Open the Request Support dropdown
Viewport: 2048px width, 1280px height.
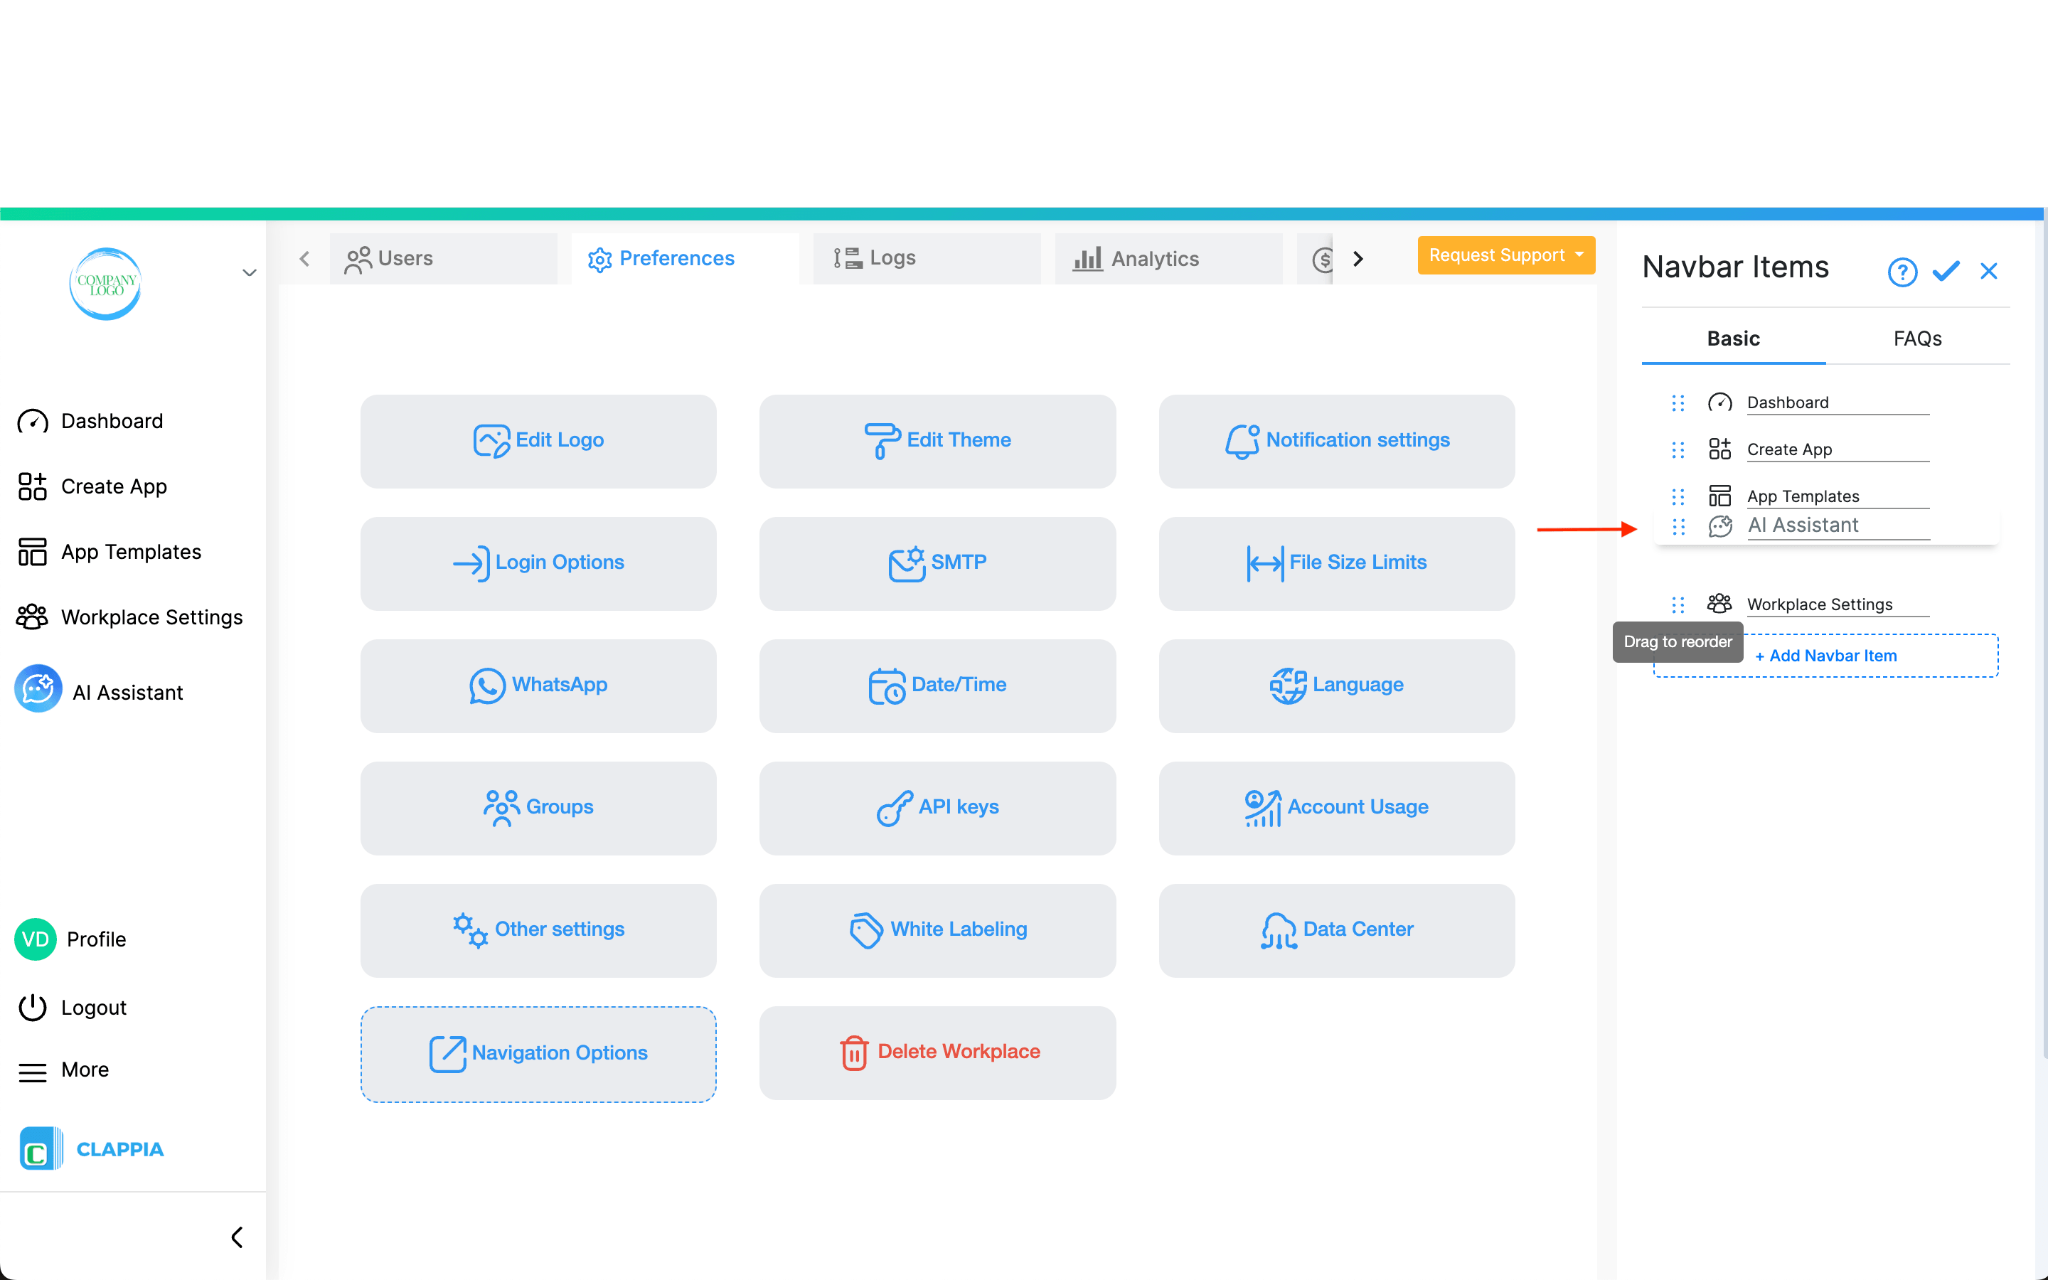point(1506,255)
